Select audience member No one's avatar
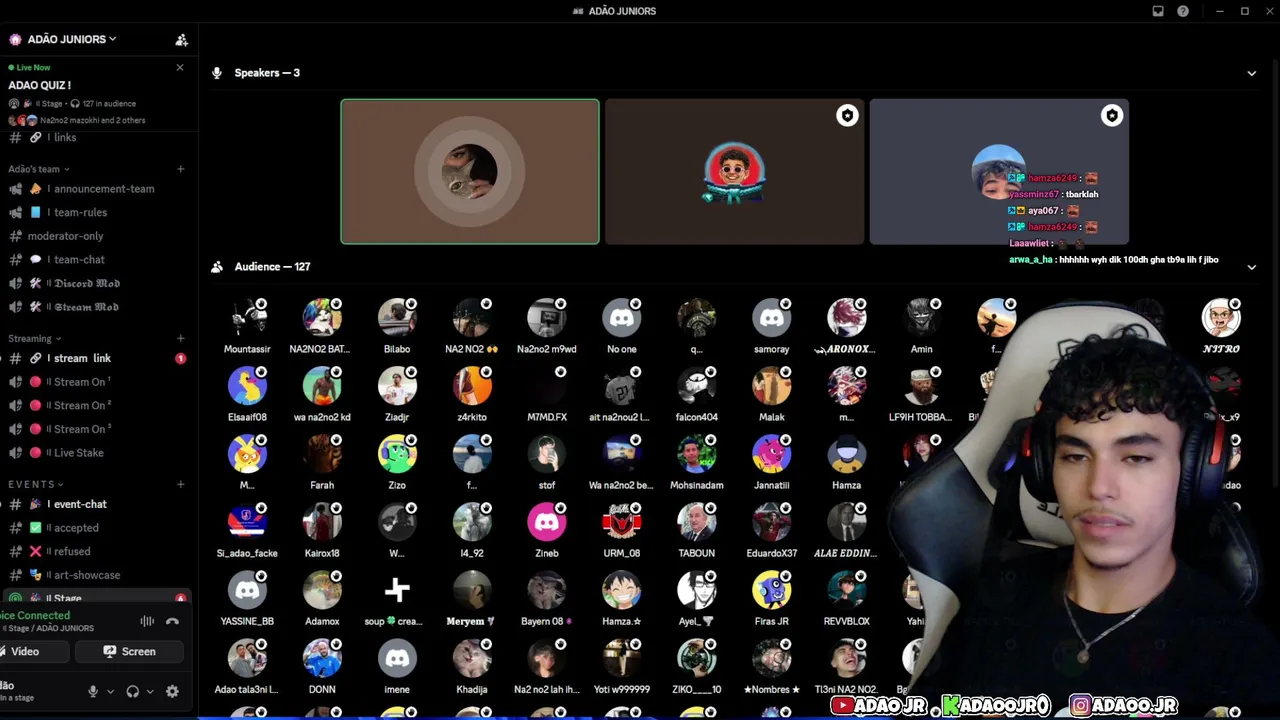 [622, 318]
